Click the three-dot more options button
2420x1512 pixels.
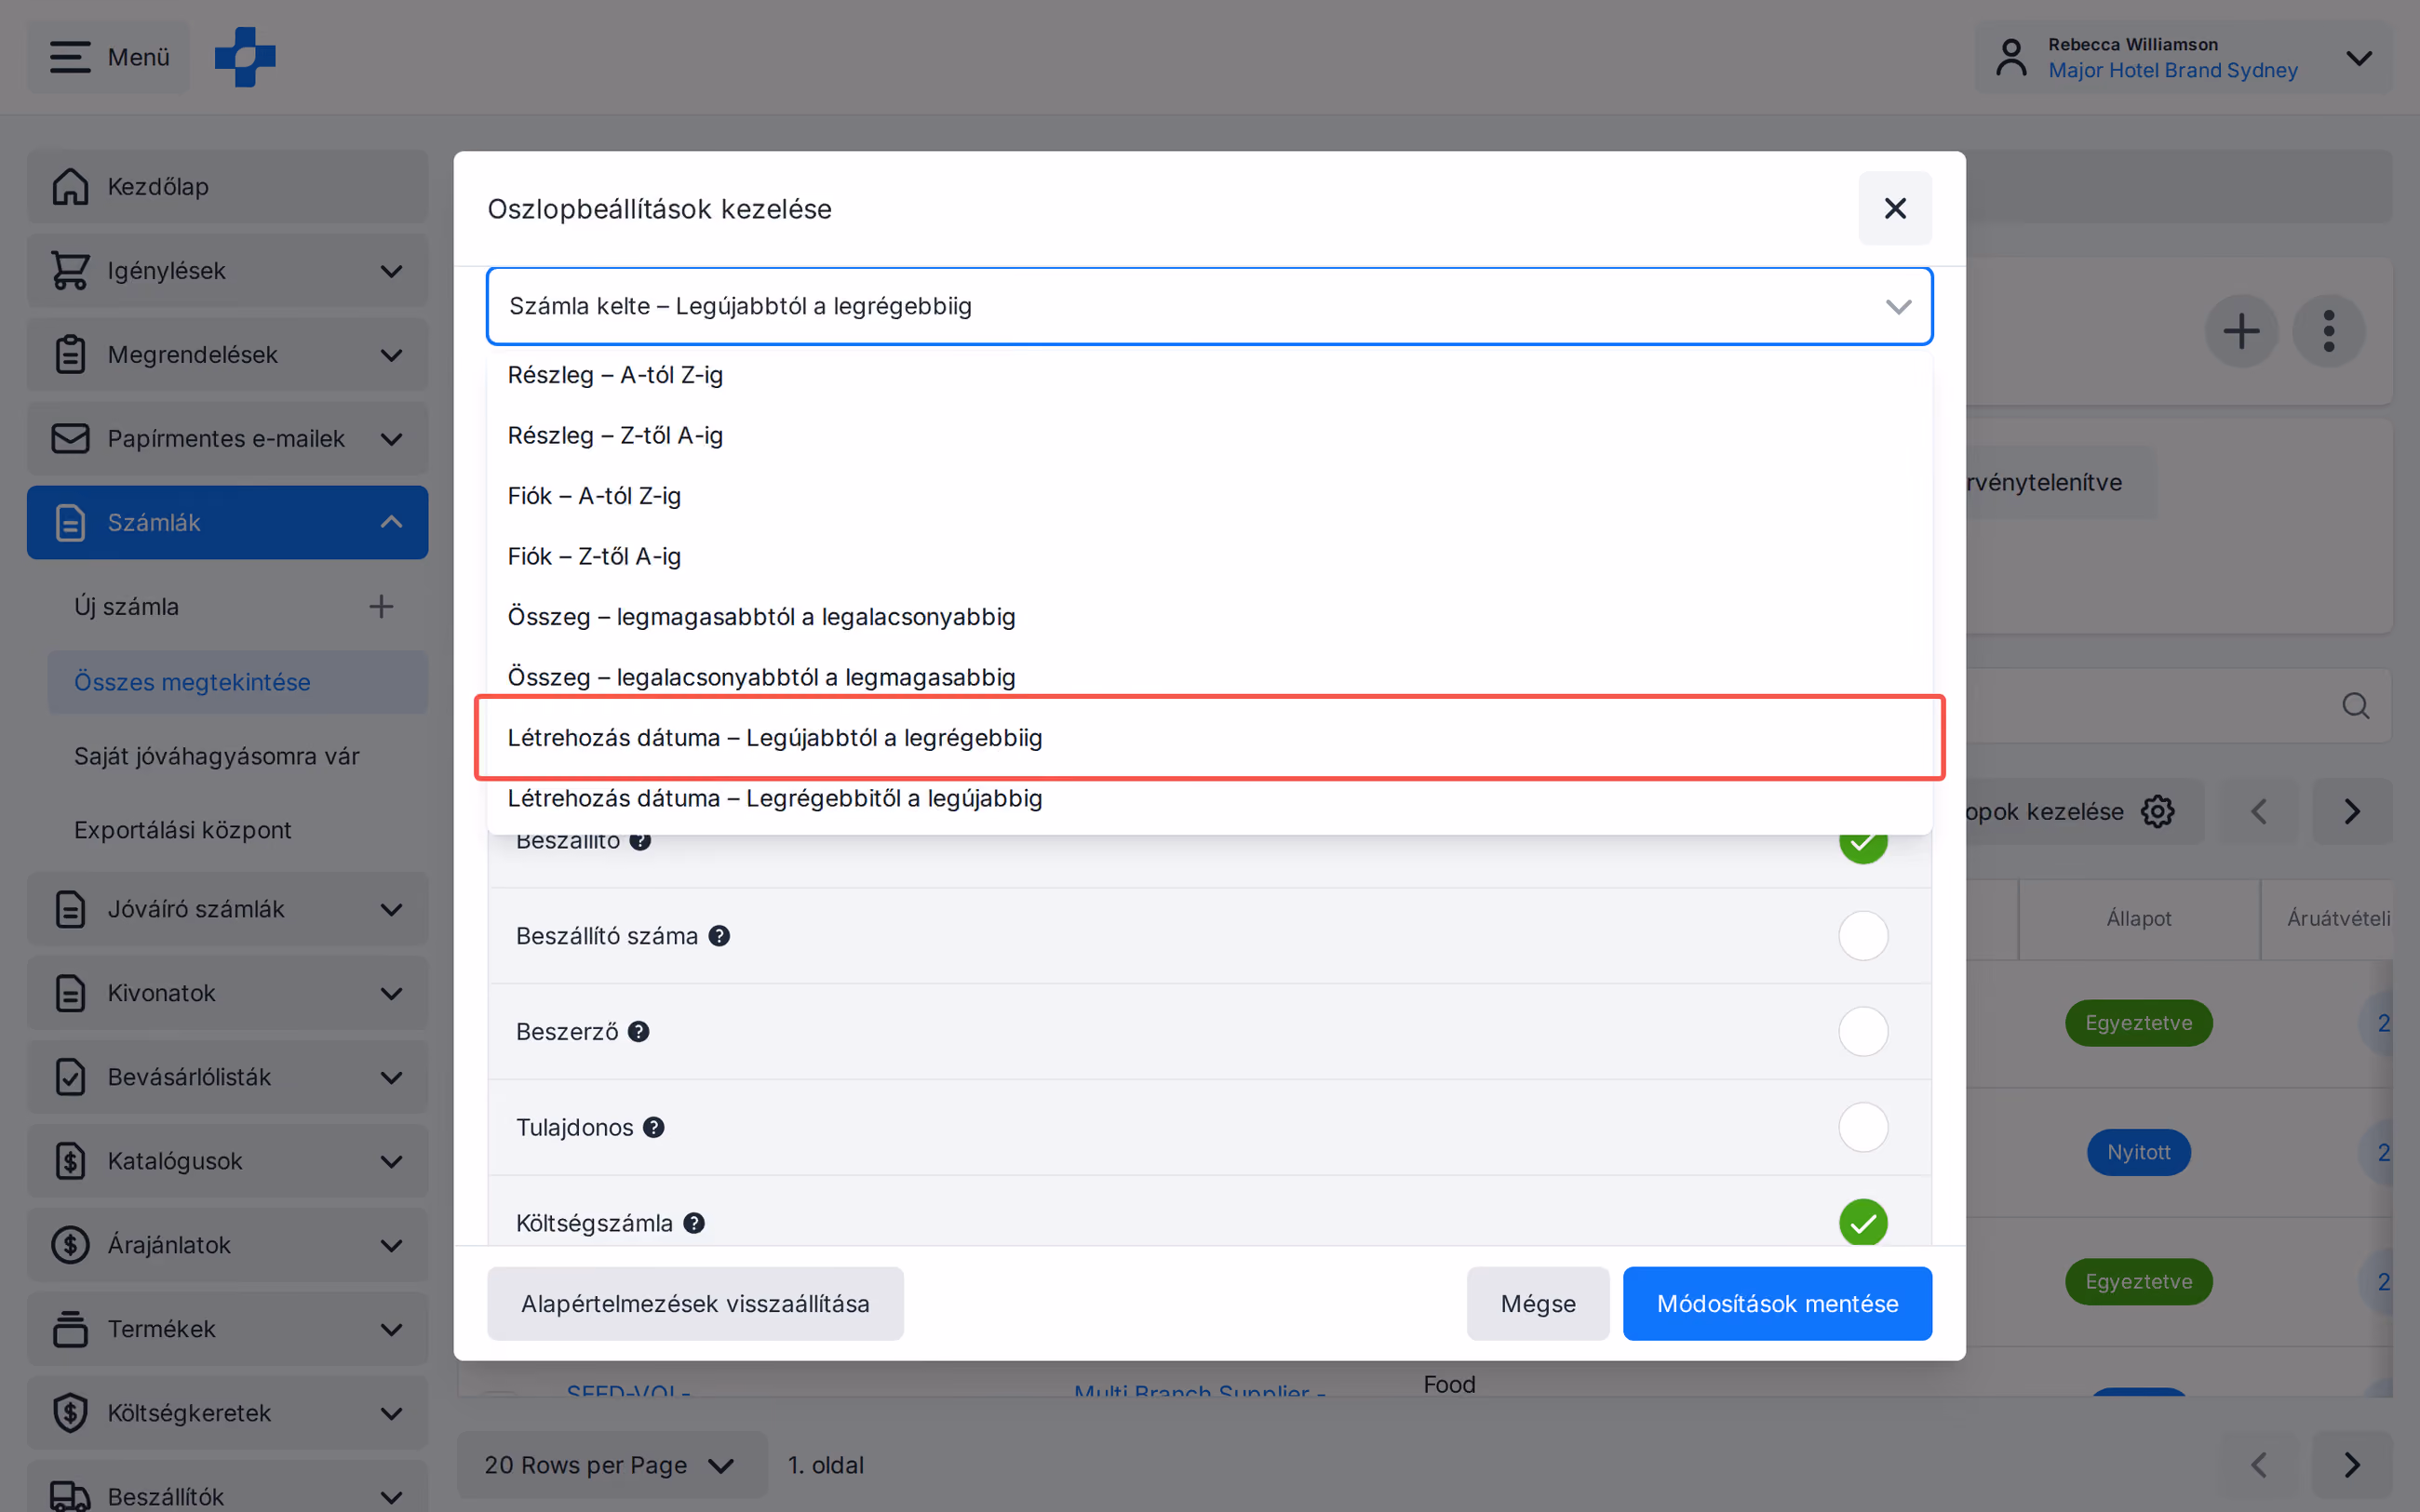tap(2329, 331)
